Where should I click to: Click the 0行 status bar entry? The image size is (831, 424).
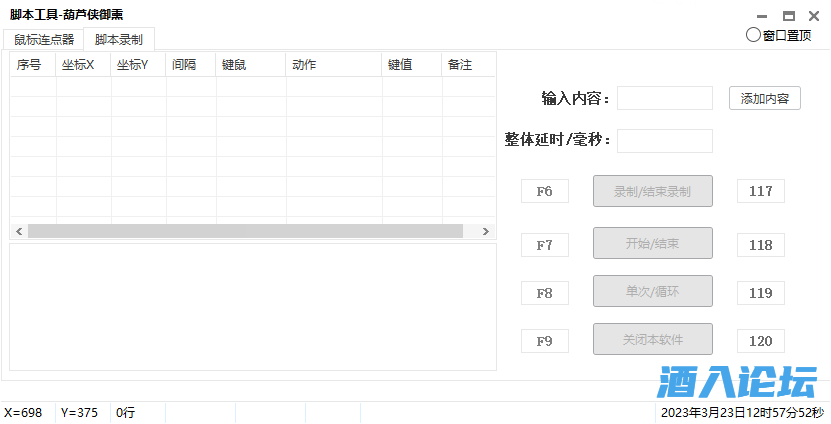pyautogui.click(x=126, y=412)
